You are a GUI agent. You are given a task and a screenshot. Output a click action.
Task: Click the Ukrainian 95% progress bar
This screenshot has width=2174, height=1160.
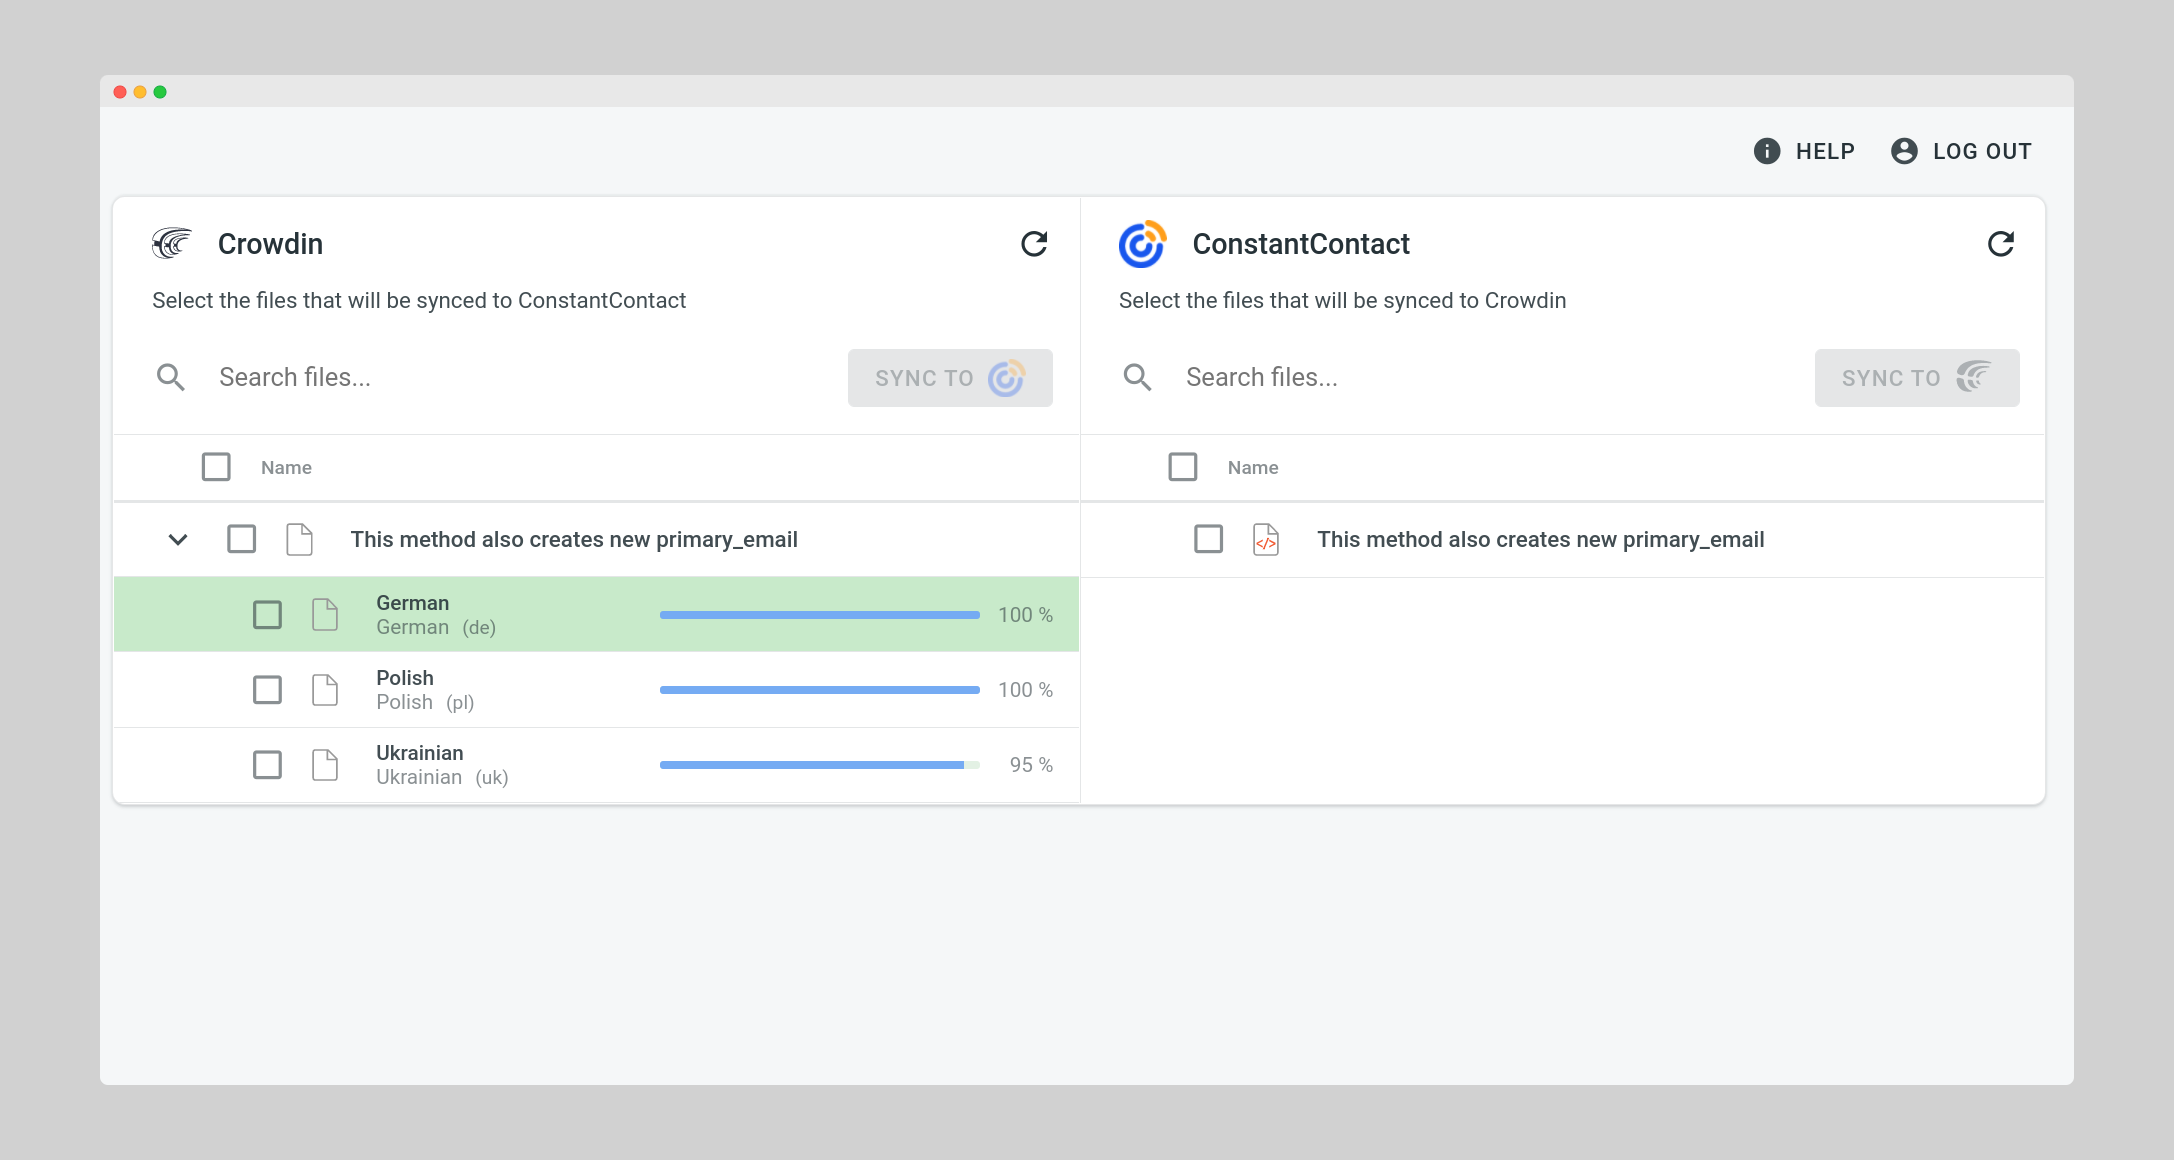(x=820, y=765)
